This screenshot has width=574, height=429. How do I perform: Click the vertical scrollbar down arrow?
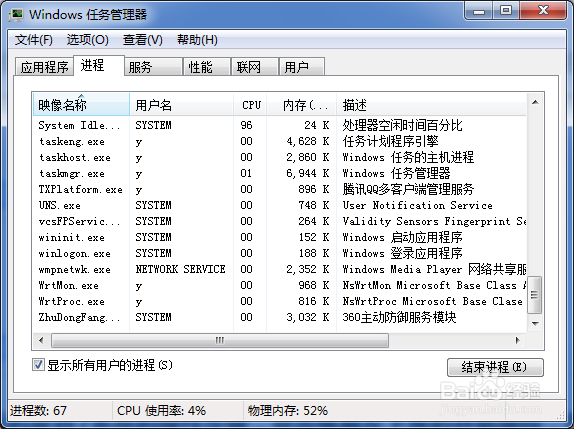point(535,324)
